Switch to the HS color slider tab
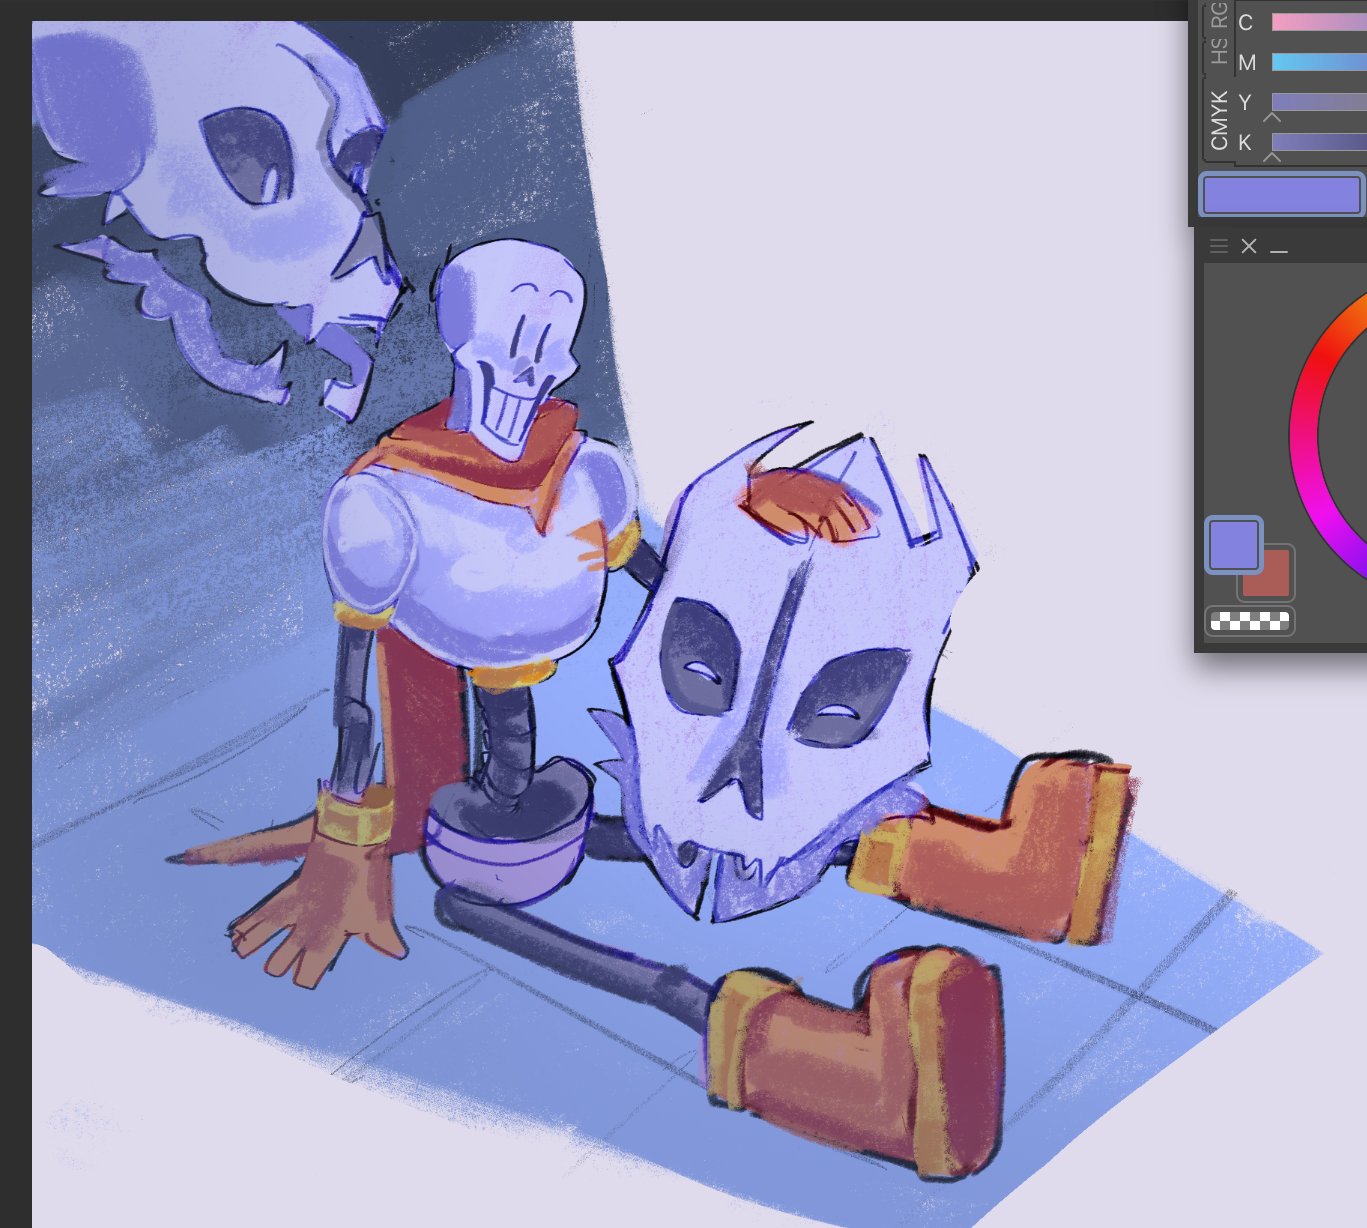The height and width of the screenshot is (1228, 1367). point(1218,51)
